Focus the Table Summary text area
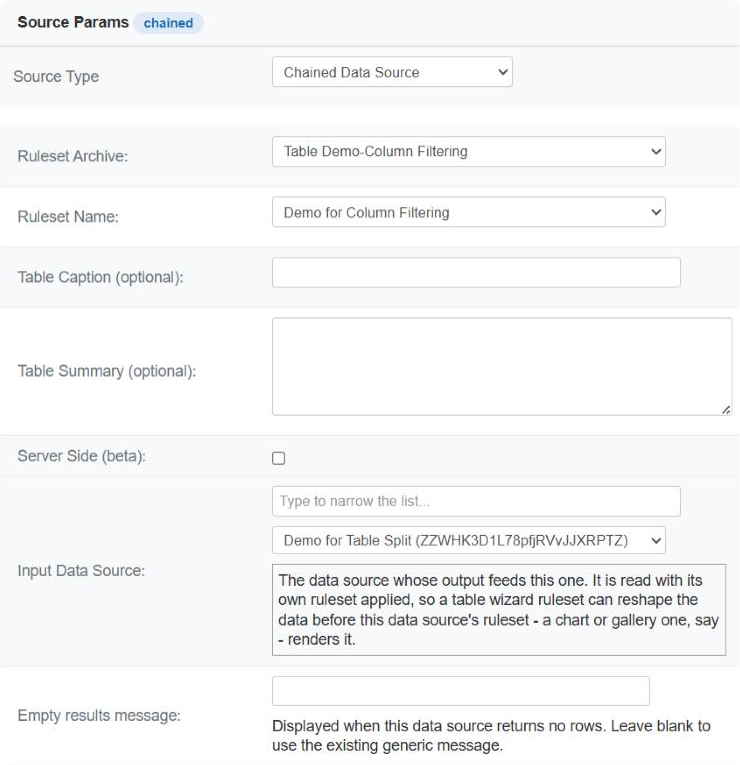The width and height of the screenshot is (740, 765). click(502, 367)
